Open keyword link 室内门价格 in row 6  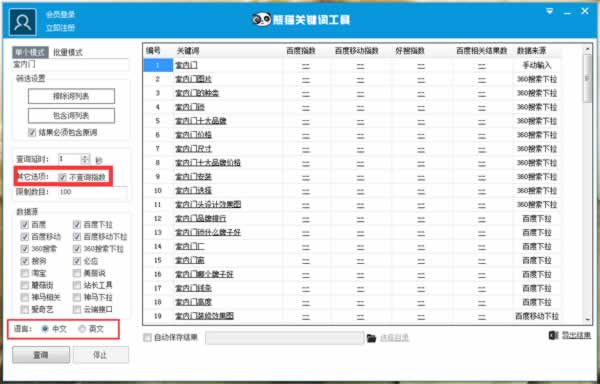(x=193, y=135)
